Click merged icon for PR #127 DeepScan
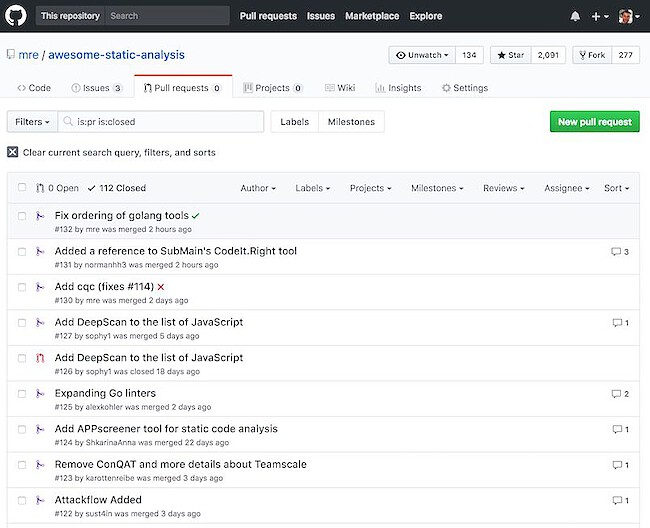Screen dimensions: 650x528 coord(40,322)
